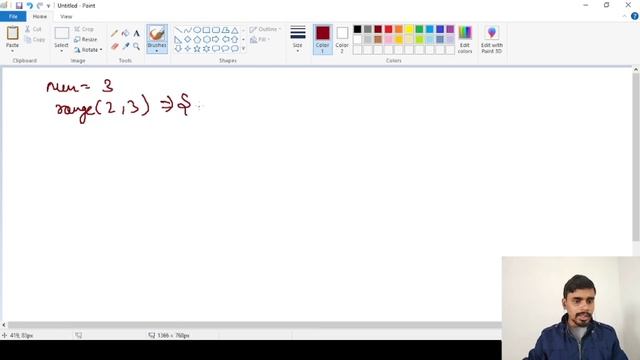Switch to the Home ribbon tab
The image size is (640, 360).
40,17
